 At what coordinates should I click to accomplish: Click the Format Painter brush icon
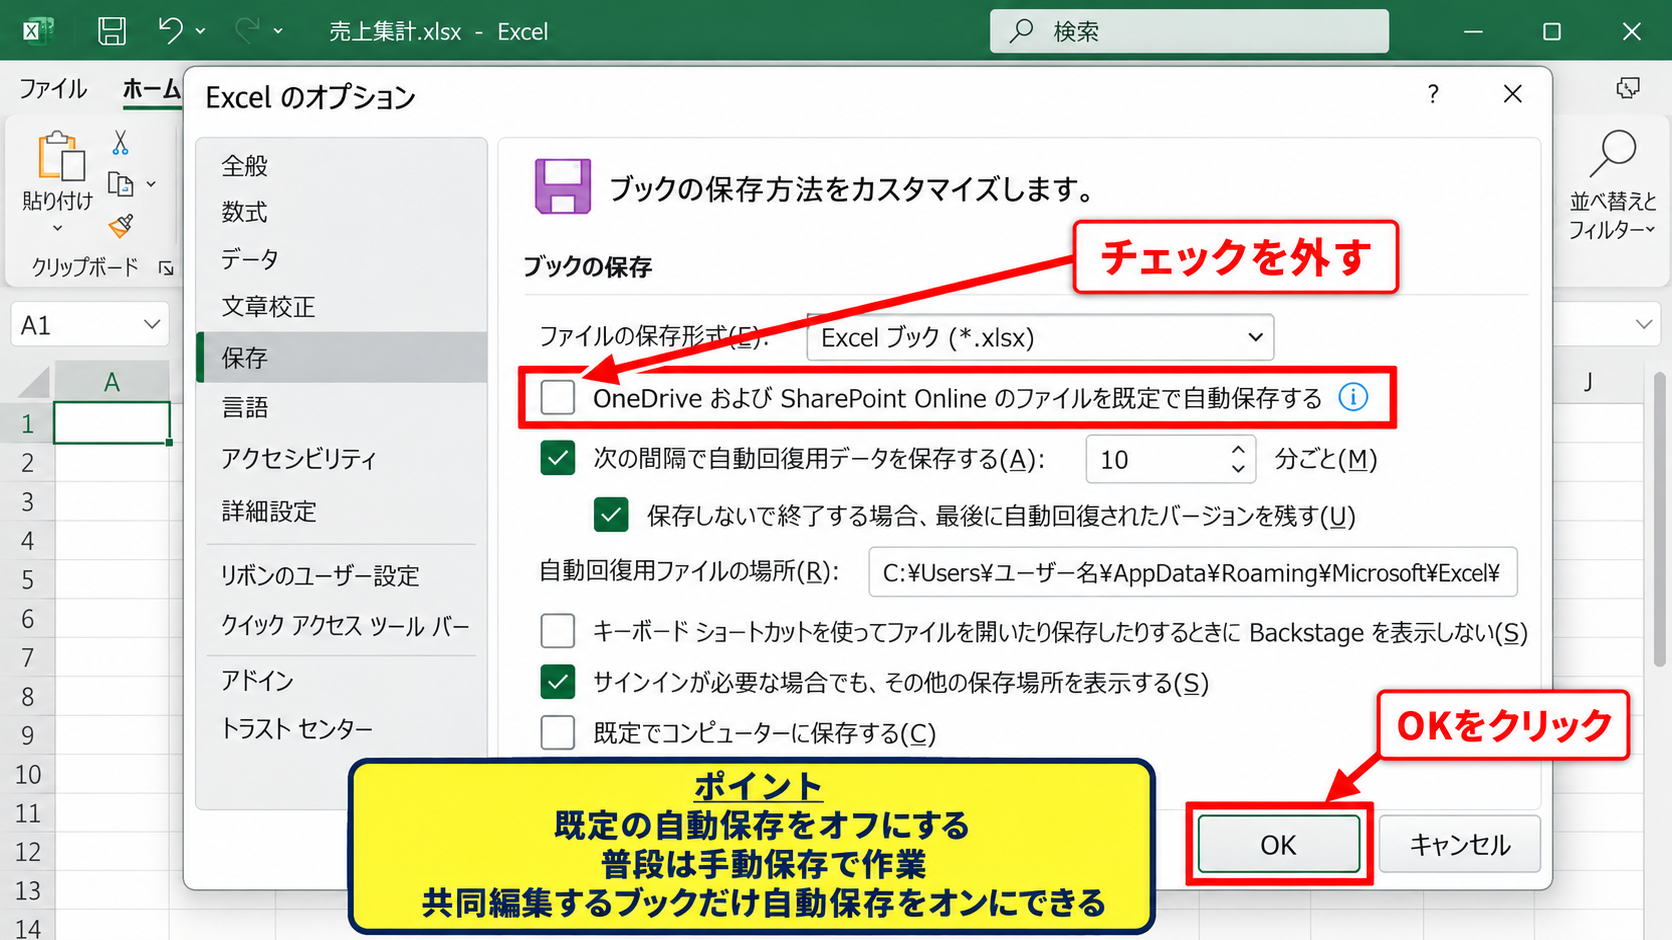[121, 226]
